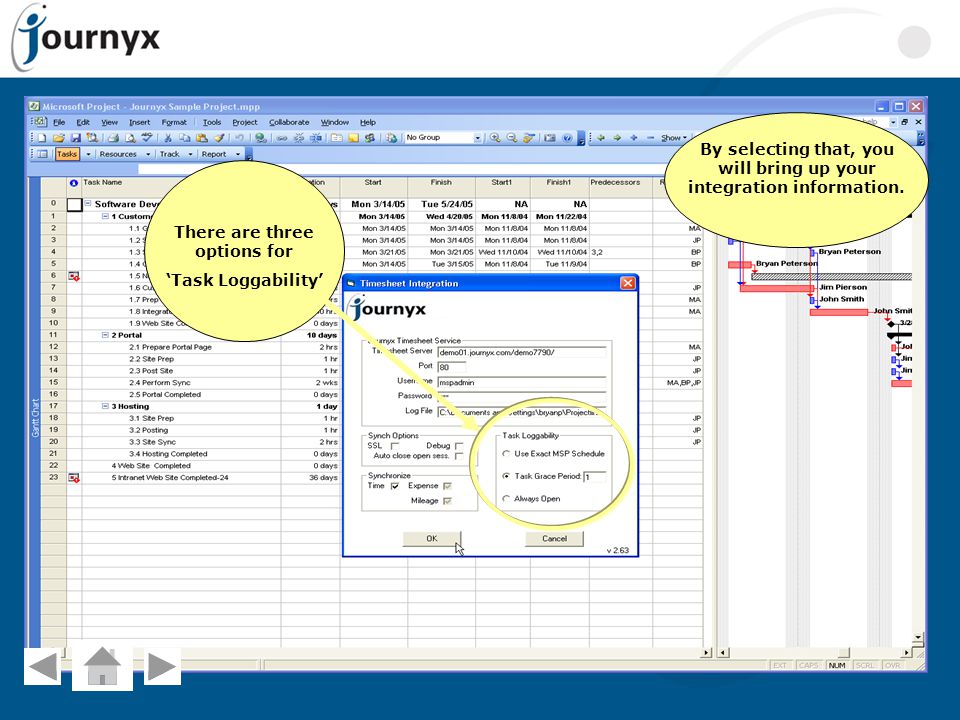Screen dimensions: 960x720
Task: Click the green Indent right arrow
Action: click(617, 138)
